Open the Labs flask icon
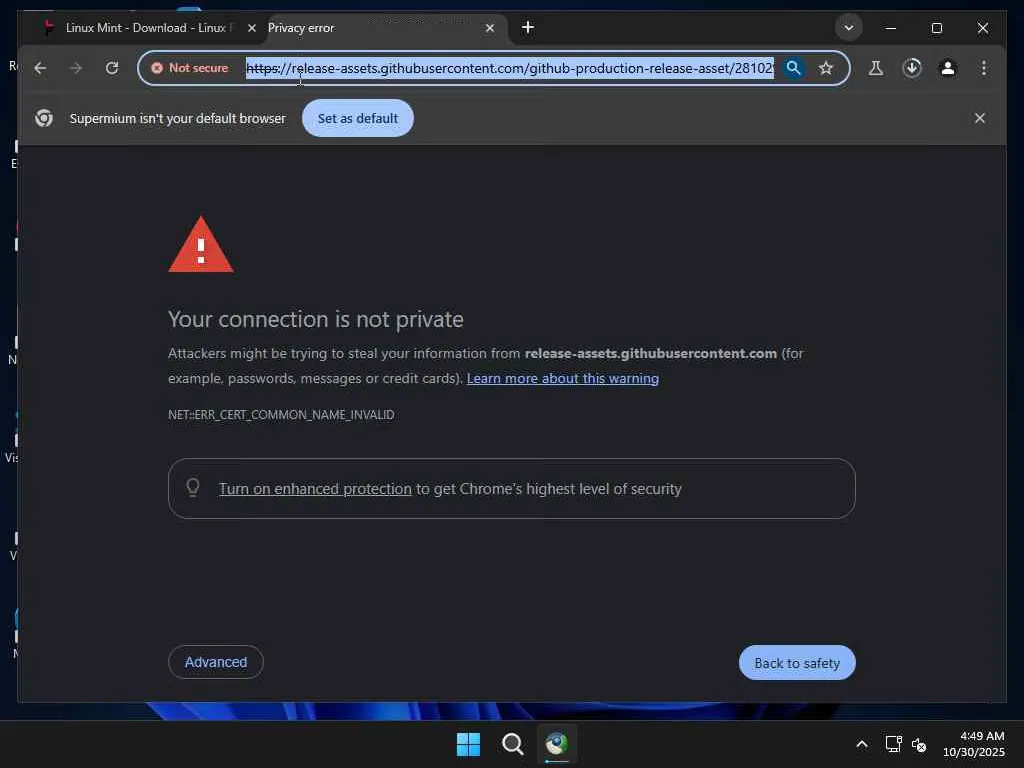The width and height of the screenshot is (1024, 768). click(876, 68)
